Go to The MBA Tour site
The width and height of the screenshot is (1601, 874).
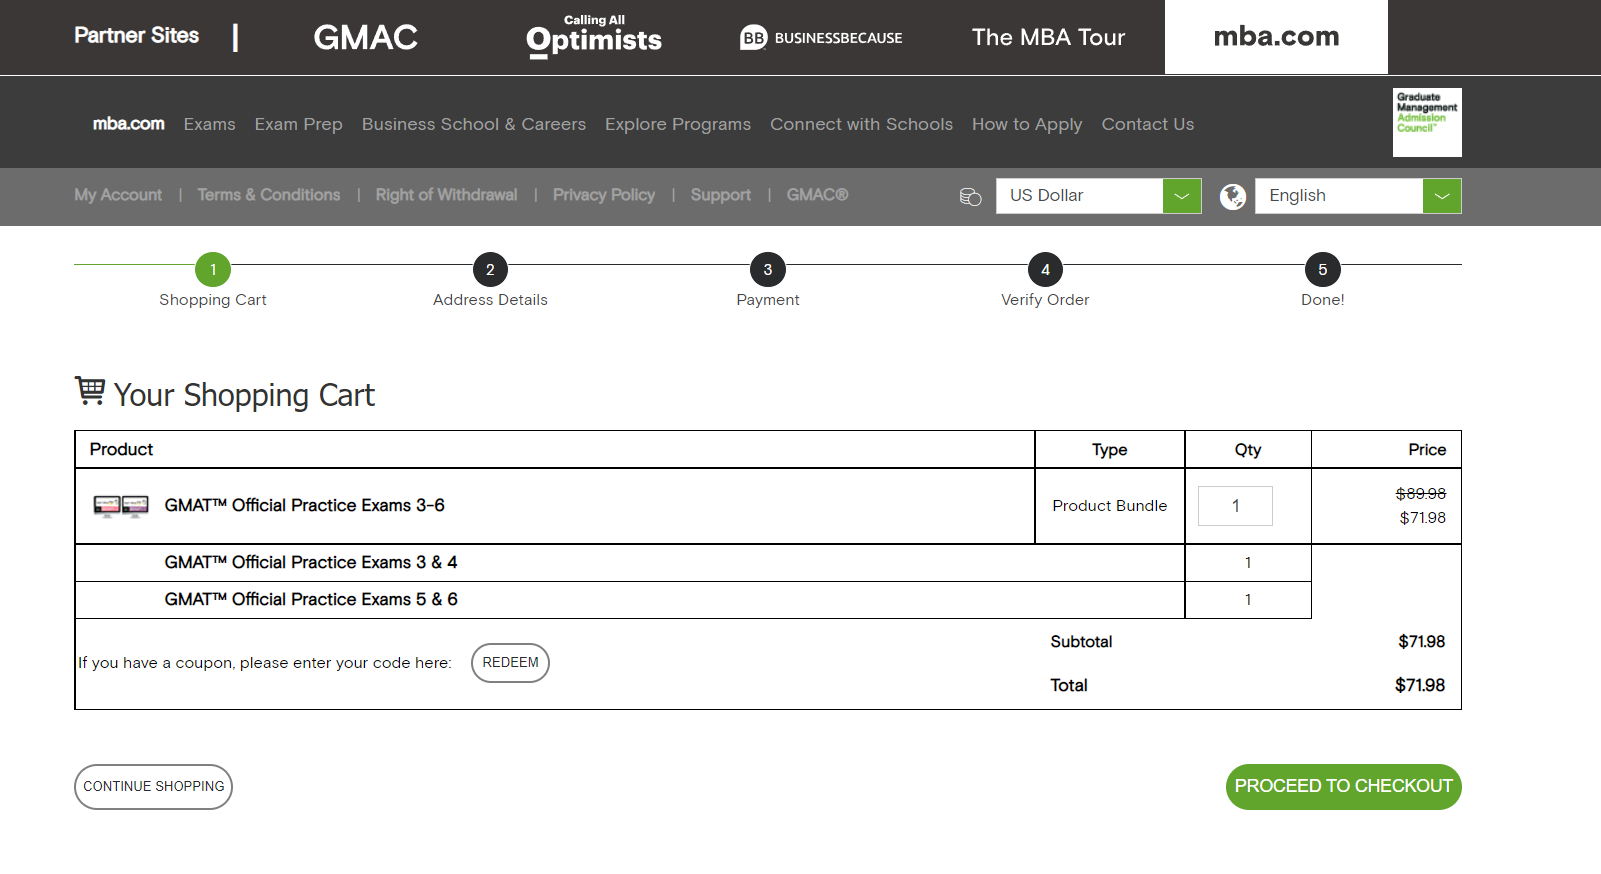point(1048,37)
